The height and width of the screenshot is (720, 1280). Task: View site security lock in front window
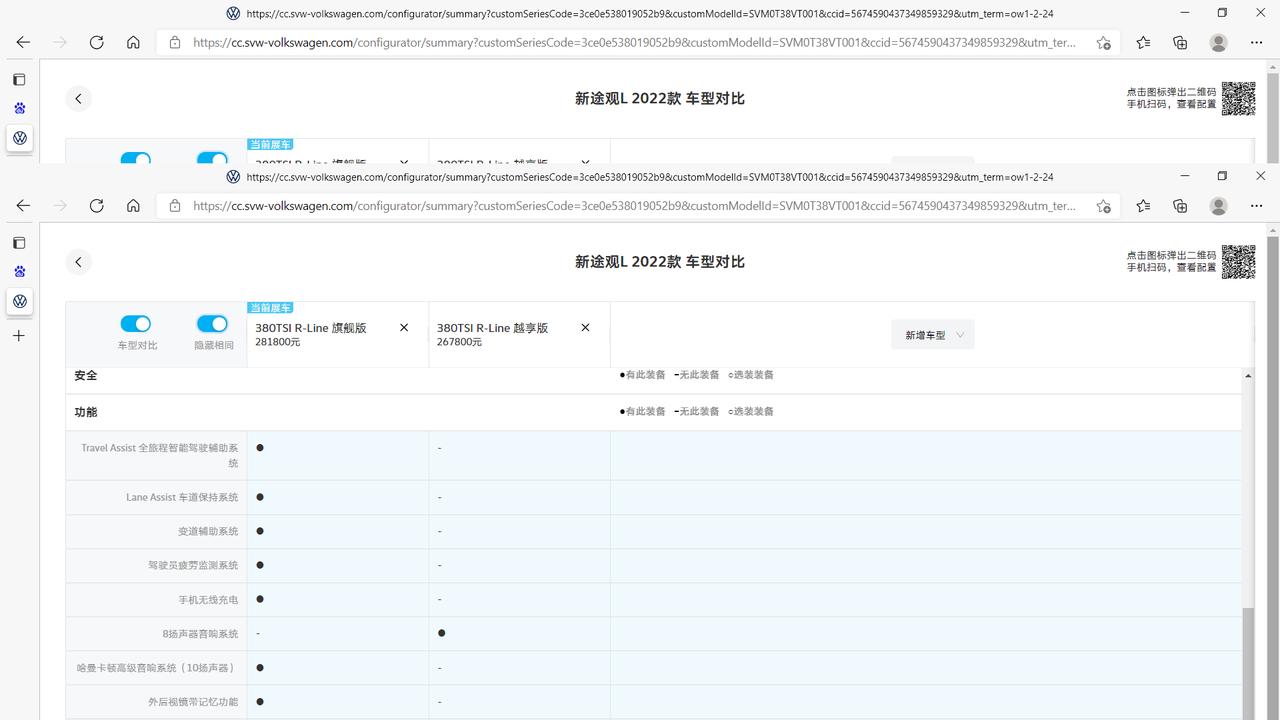click(175, 206)
